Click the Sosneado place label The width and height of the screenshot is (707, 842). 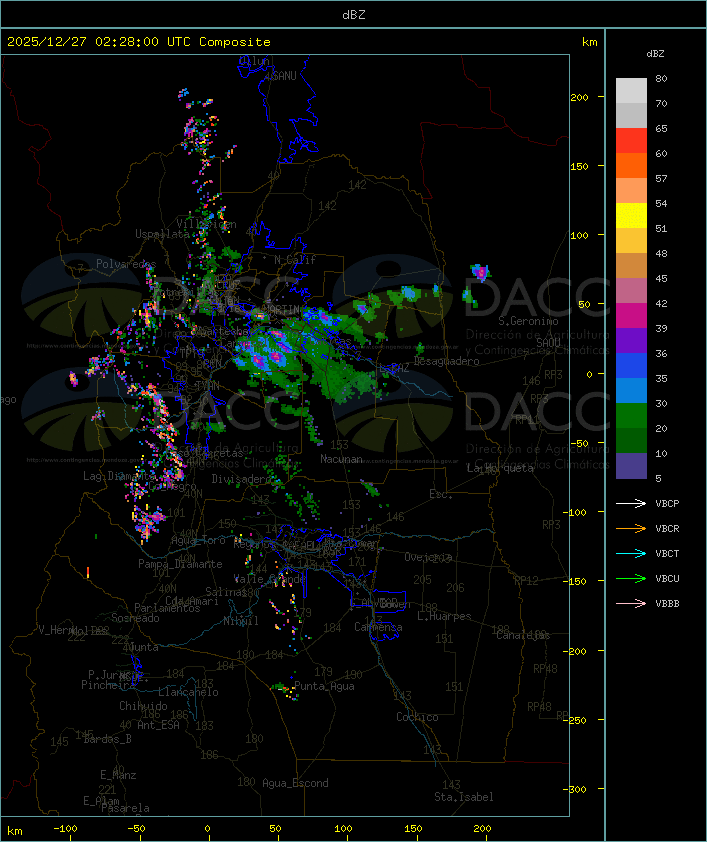[135, 618]
